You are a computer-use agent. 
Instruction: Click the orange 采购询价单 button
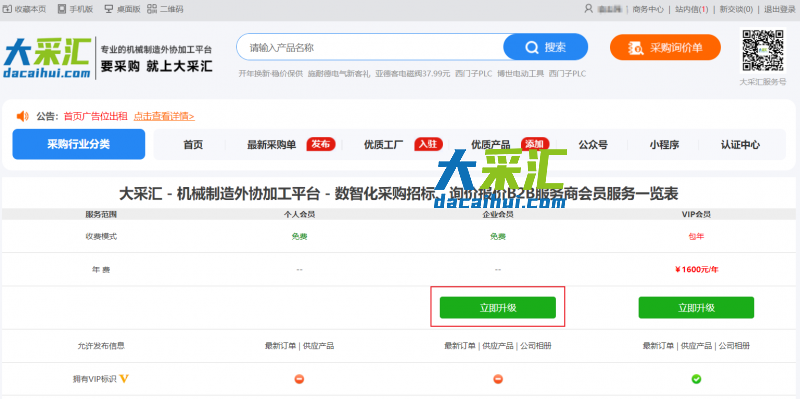pos(665,48)
